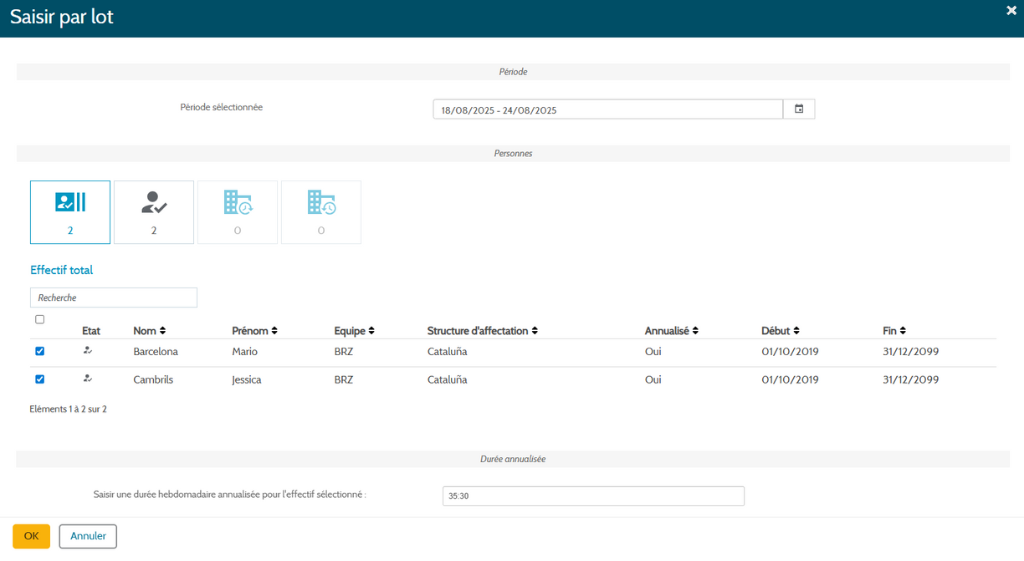The height and width of the screenshot is (561, 1024).
Task: Sort the table by Fin
Action: [x=894, y=330]
